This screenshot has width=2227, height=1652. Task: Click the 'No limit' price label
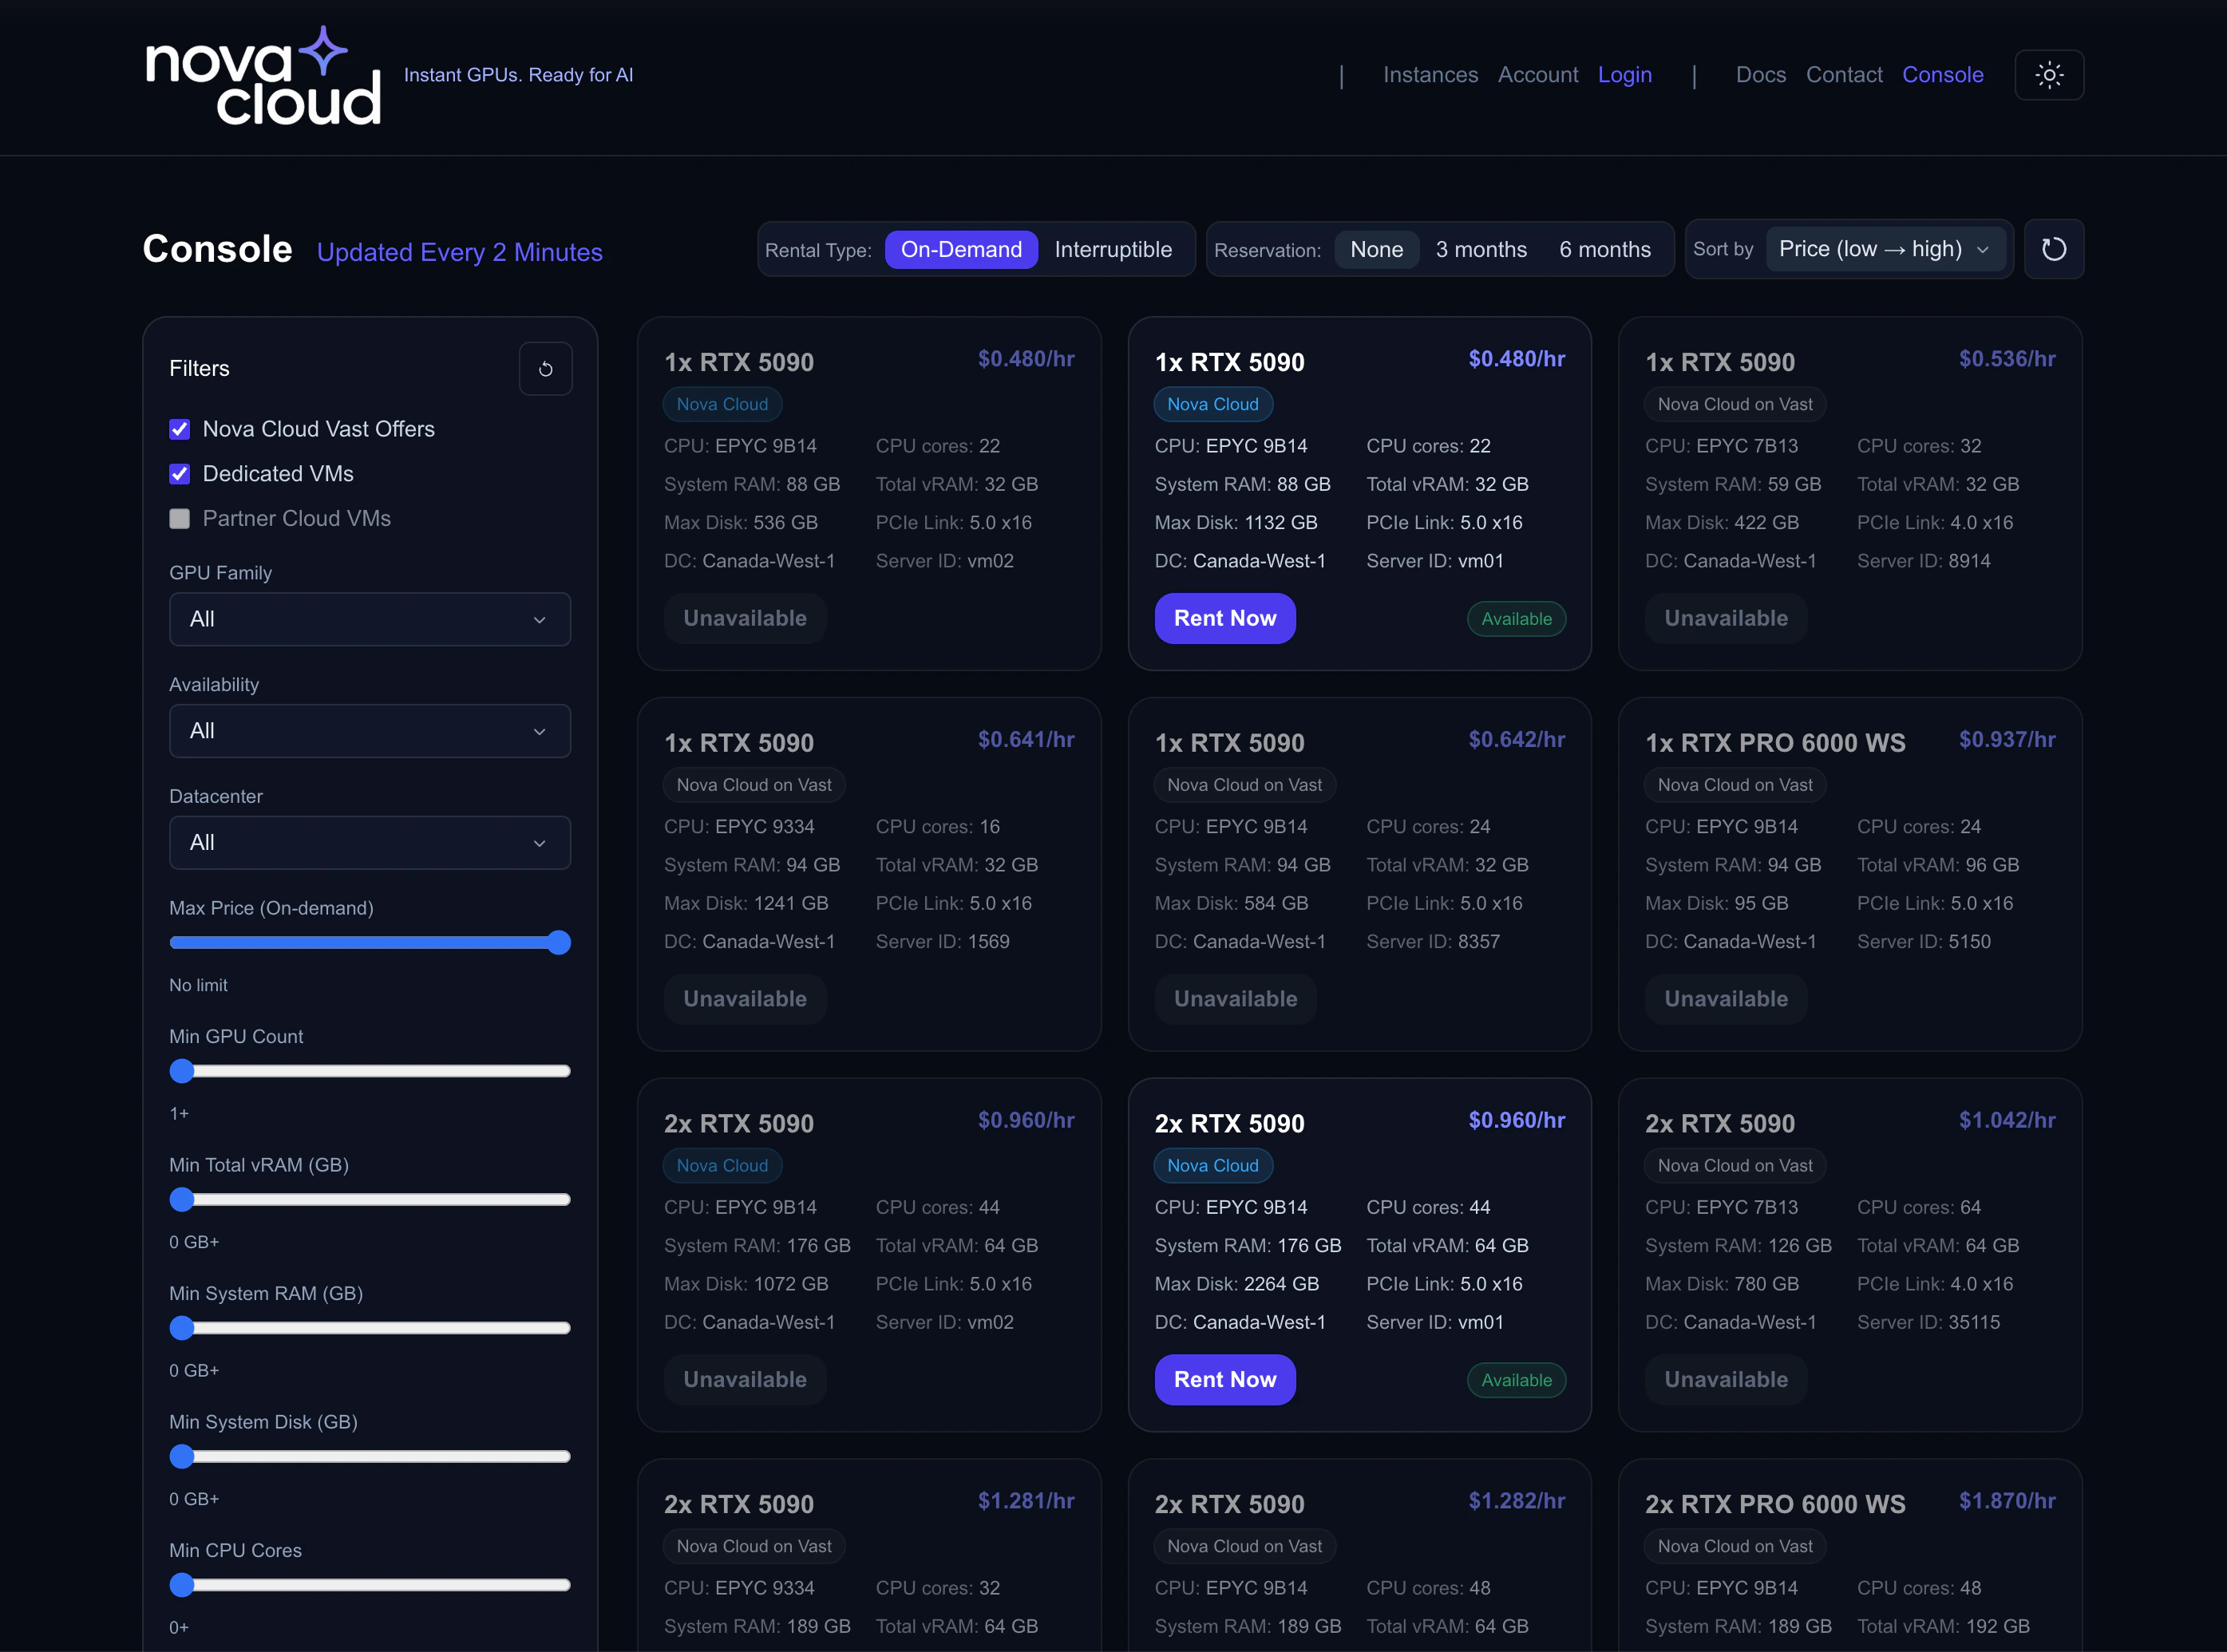click(x=198, y=985)
